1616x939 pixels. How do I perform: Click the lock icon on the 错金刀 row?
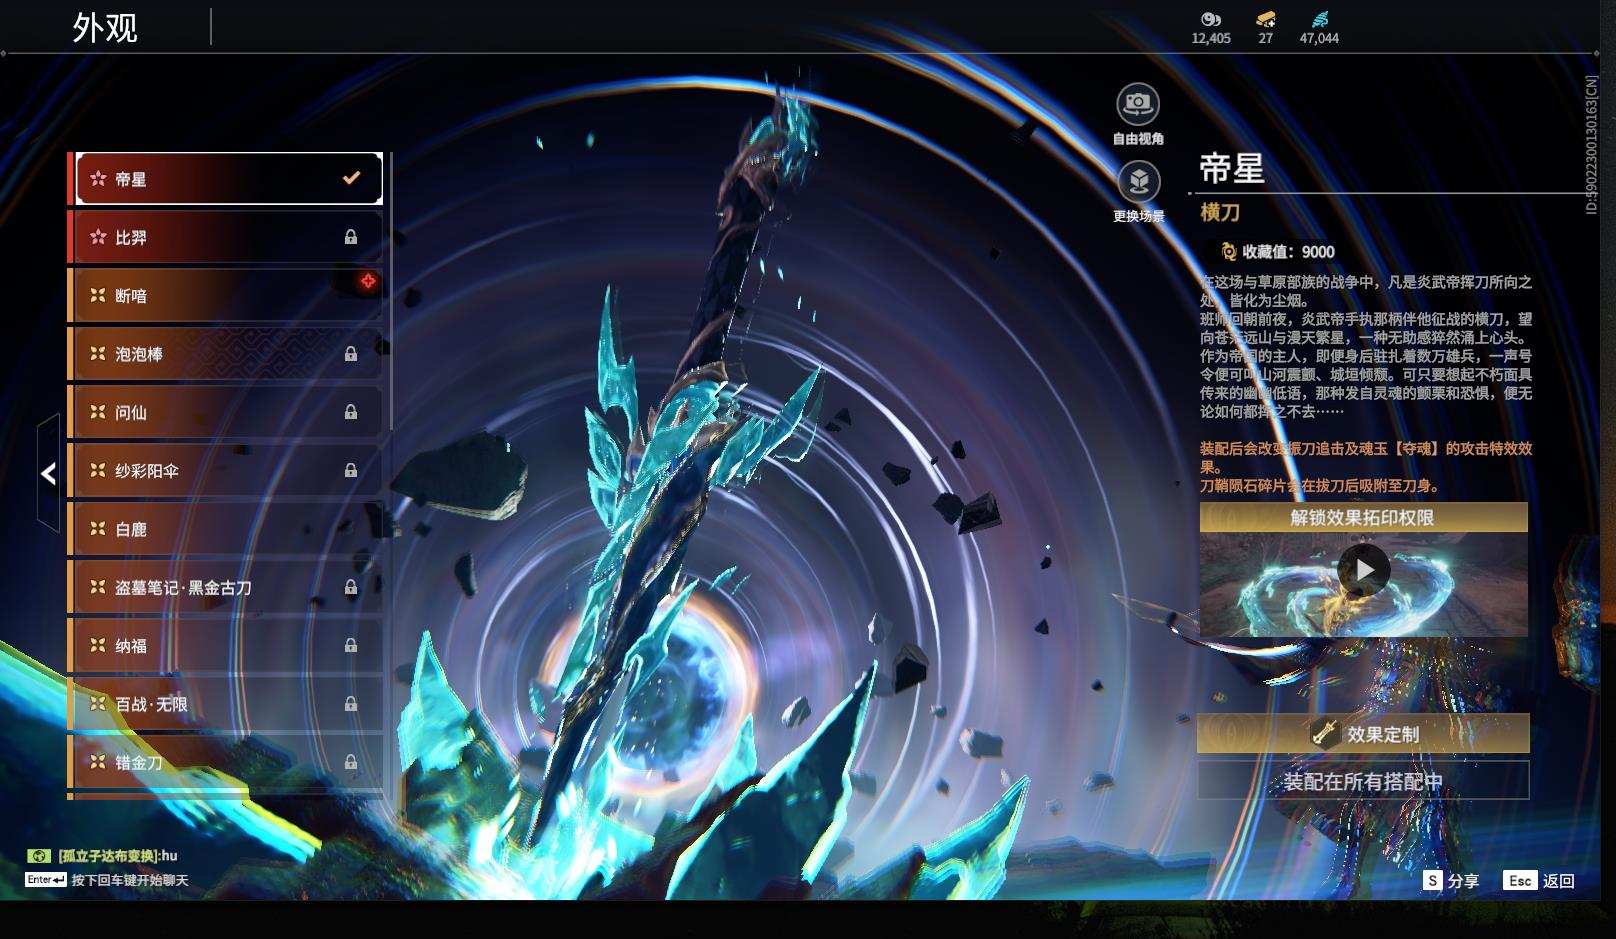(x=351, y=762)
